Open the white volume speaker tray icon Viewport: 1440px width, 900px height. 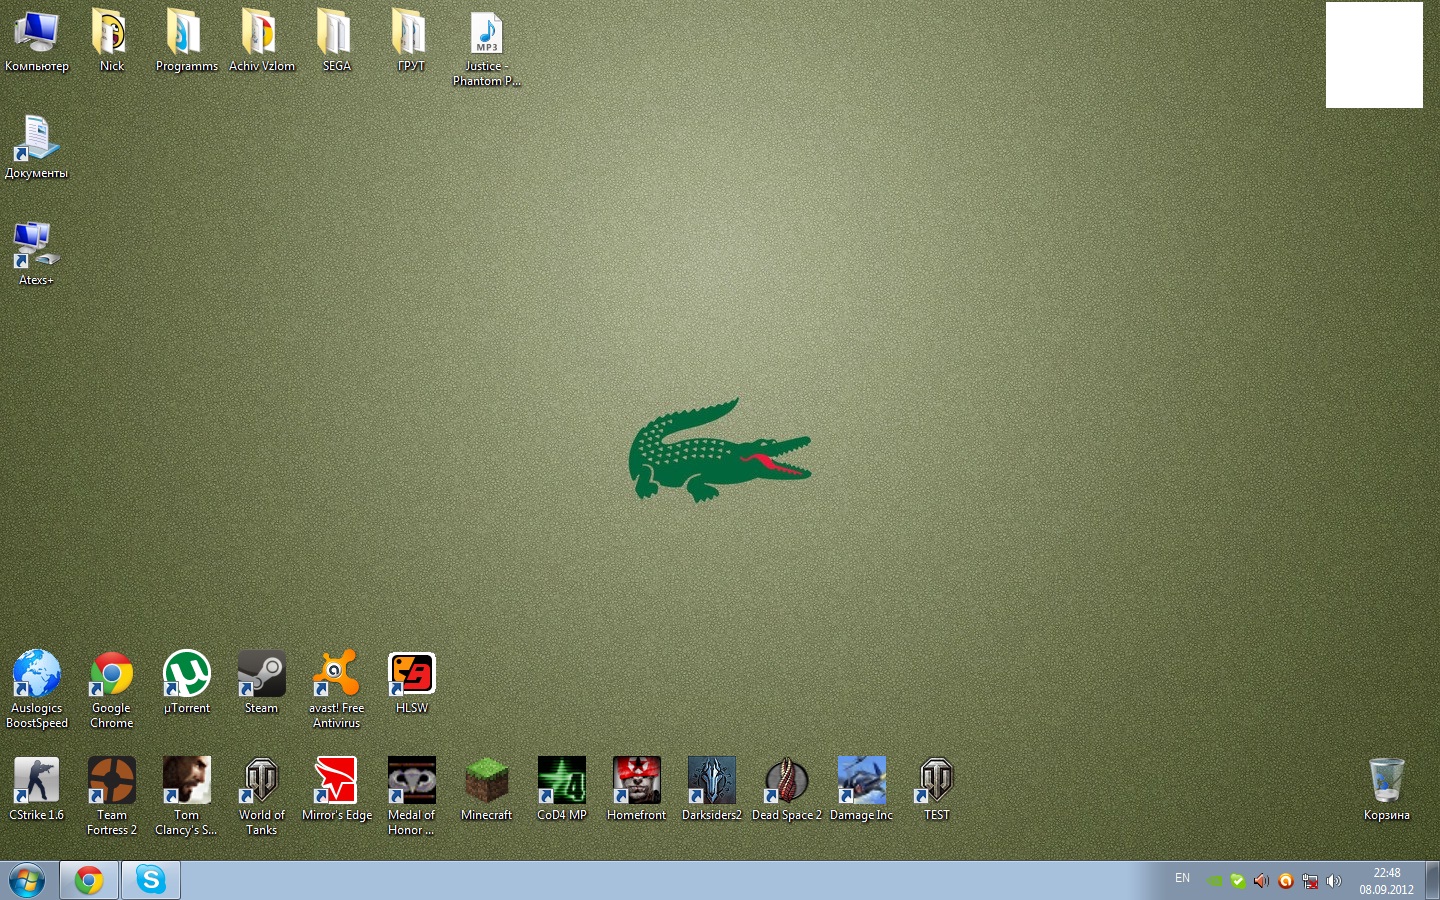(1334, 881)
